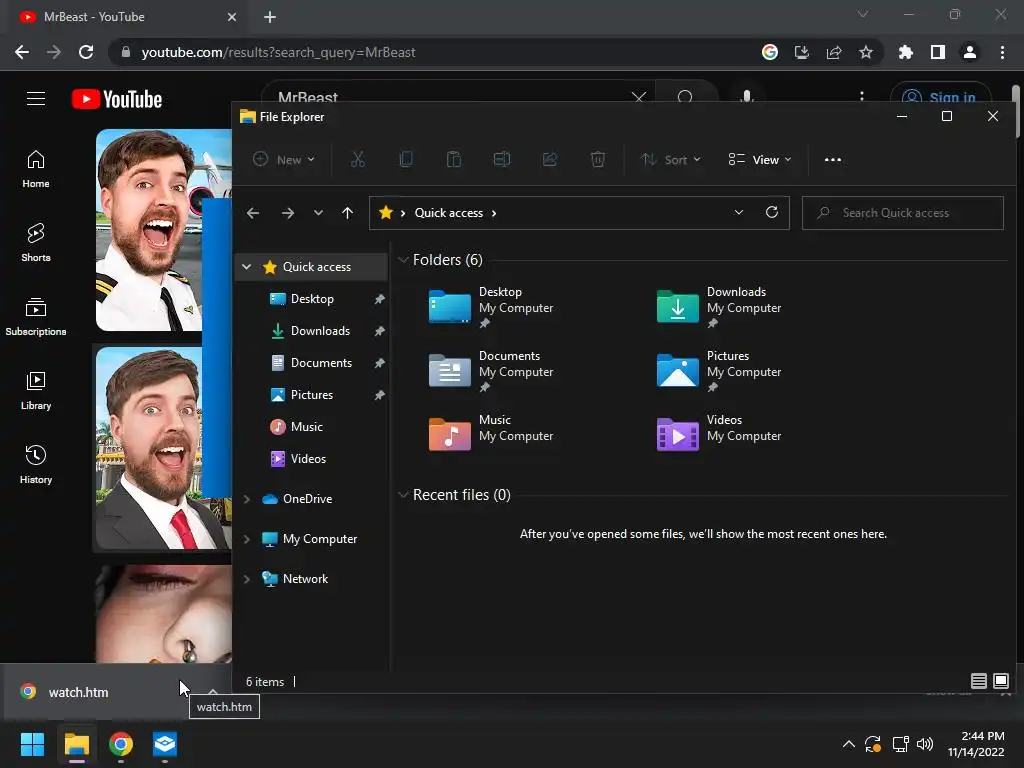Collapse the Quick access tree node
The height and width of the screenshot is (768, 1024).
coord(247,266)
